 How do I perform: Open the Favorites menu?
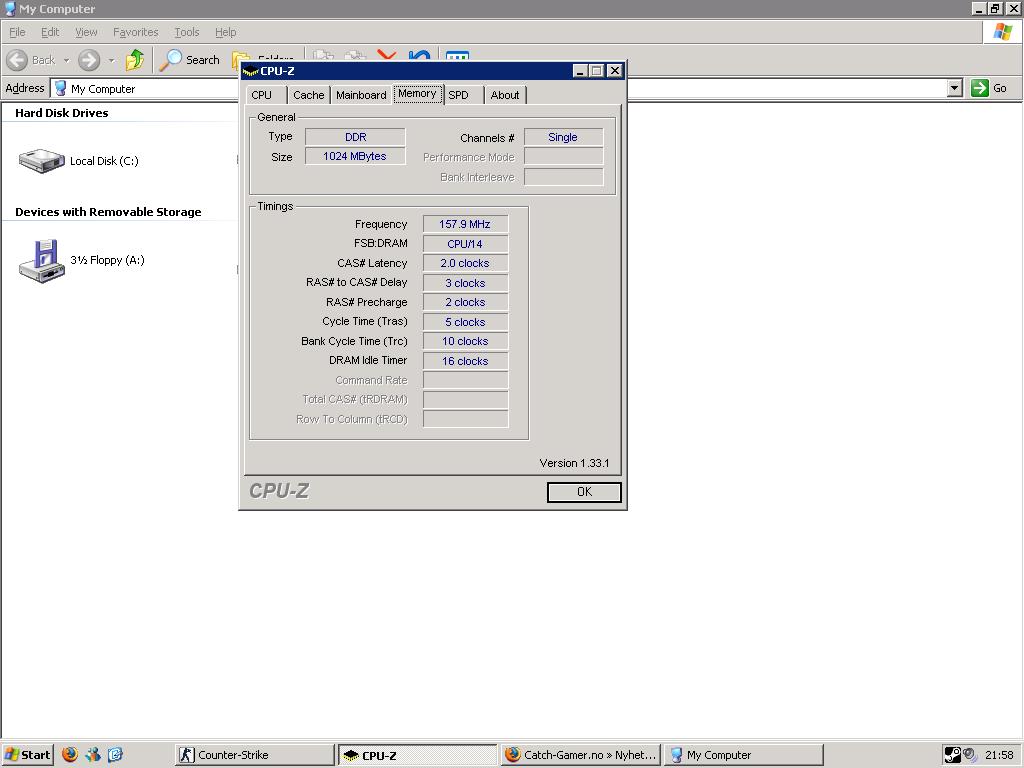tap(135, 32)
